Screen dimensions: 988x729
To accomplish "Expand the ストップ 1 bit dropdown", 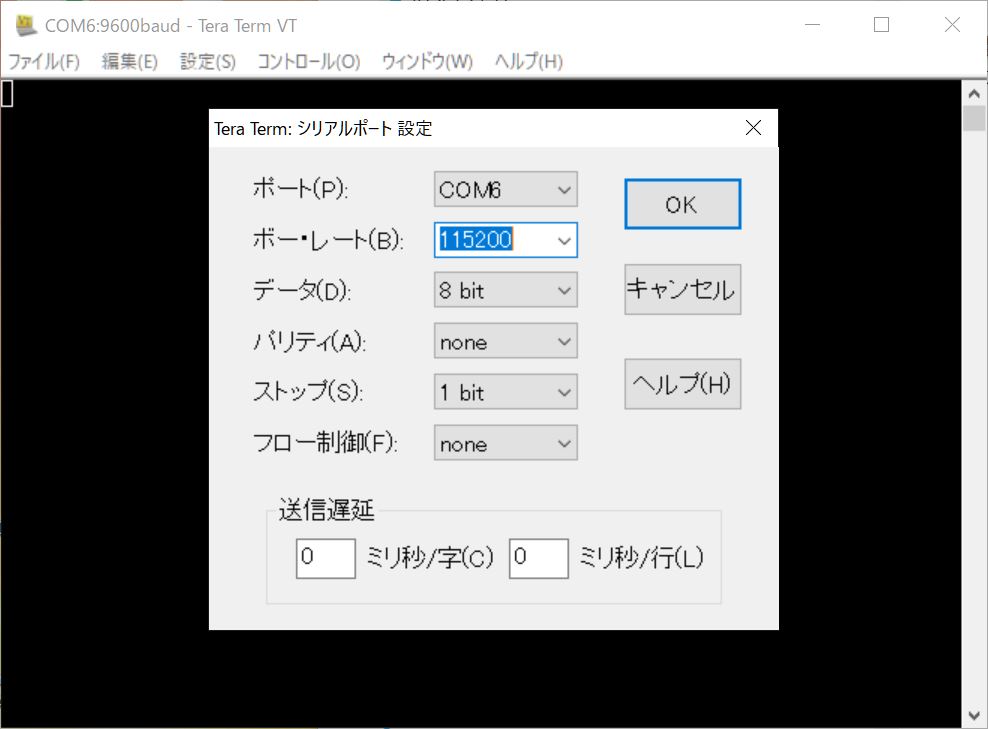I will [x=505, y=392].
